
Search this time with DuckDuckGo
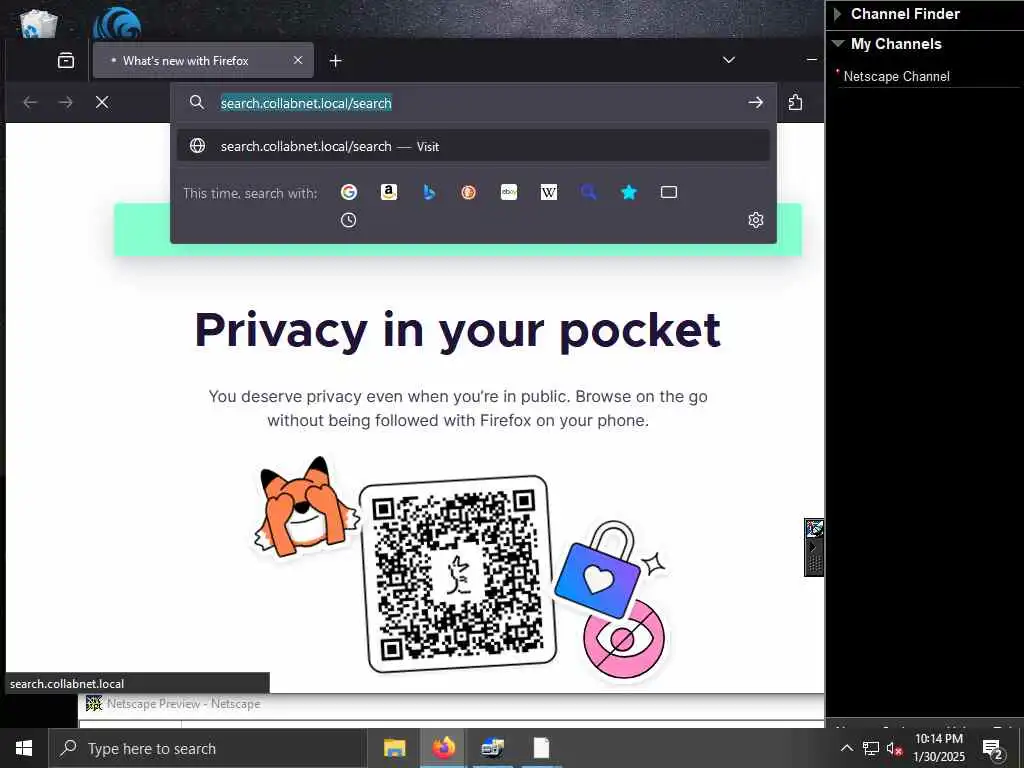coord(468,192)
